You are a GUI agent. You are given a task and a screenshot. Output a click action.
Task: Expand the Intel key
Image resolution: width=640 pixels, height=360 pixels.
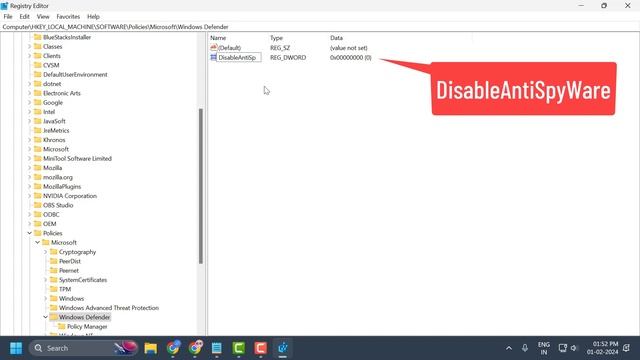(x=29, y=112)
